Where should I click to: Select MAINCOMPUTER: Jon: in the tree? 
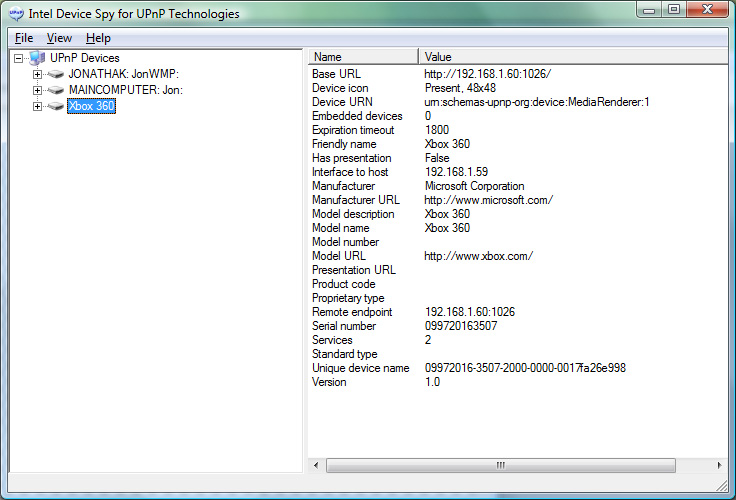pos(126,90)
